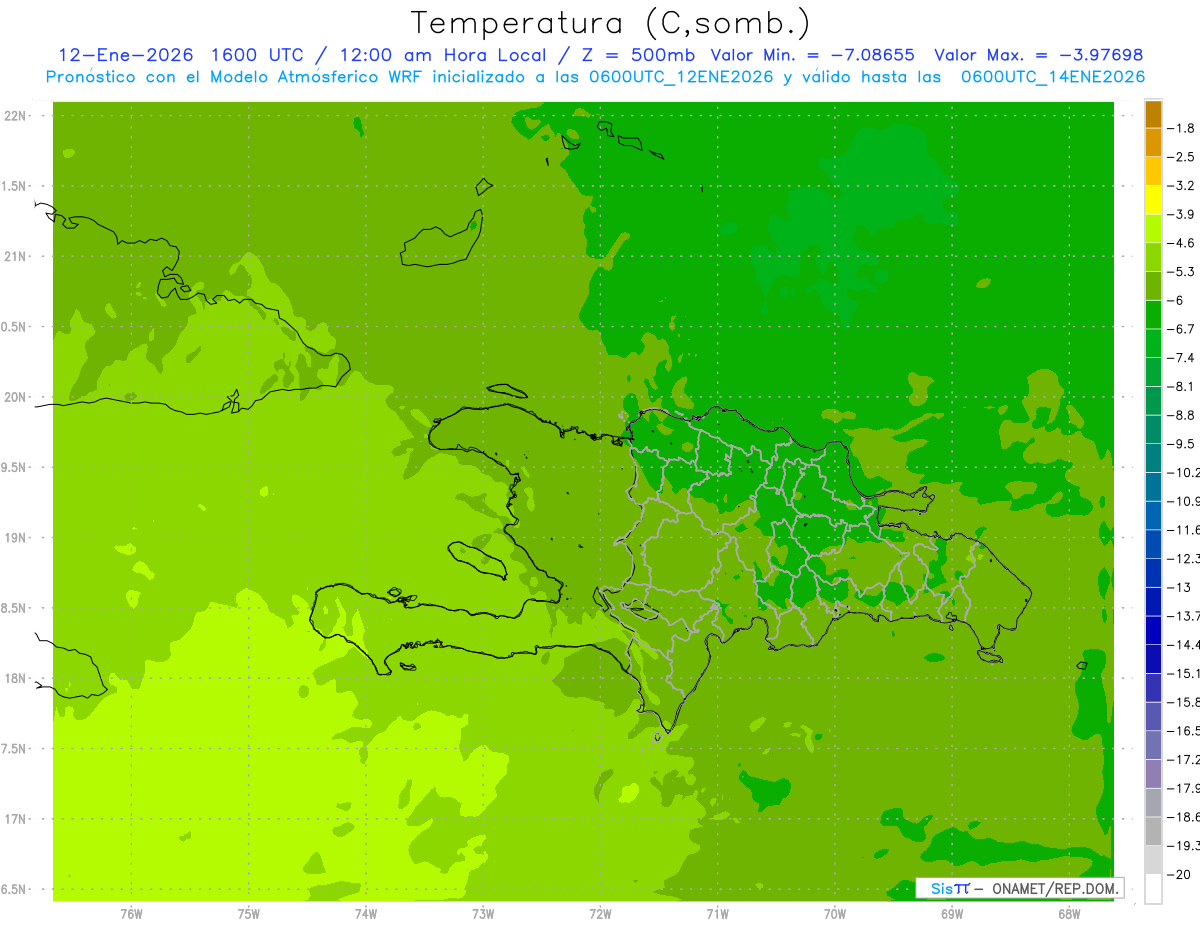Click the -5.3 legend value
The width and height of the screenshot is (1200, 927).
[x=1182, y=272]
